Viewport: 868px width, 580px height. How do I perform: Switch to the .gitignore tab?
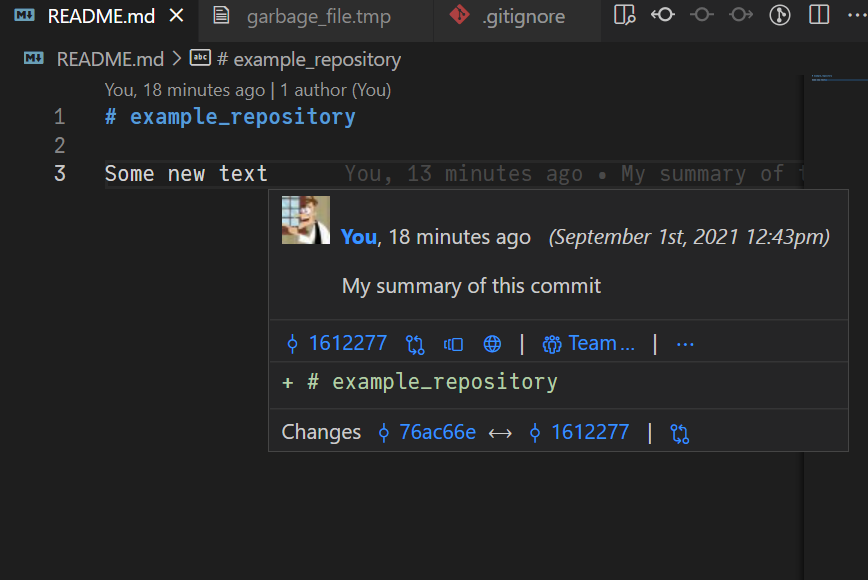[x=522, y=17]
